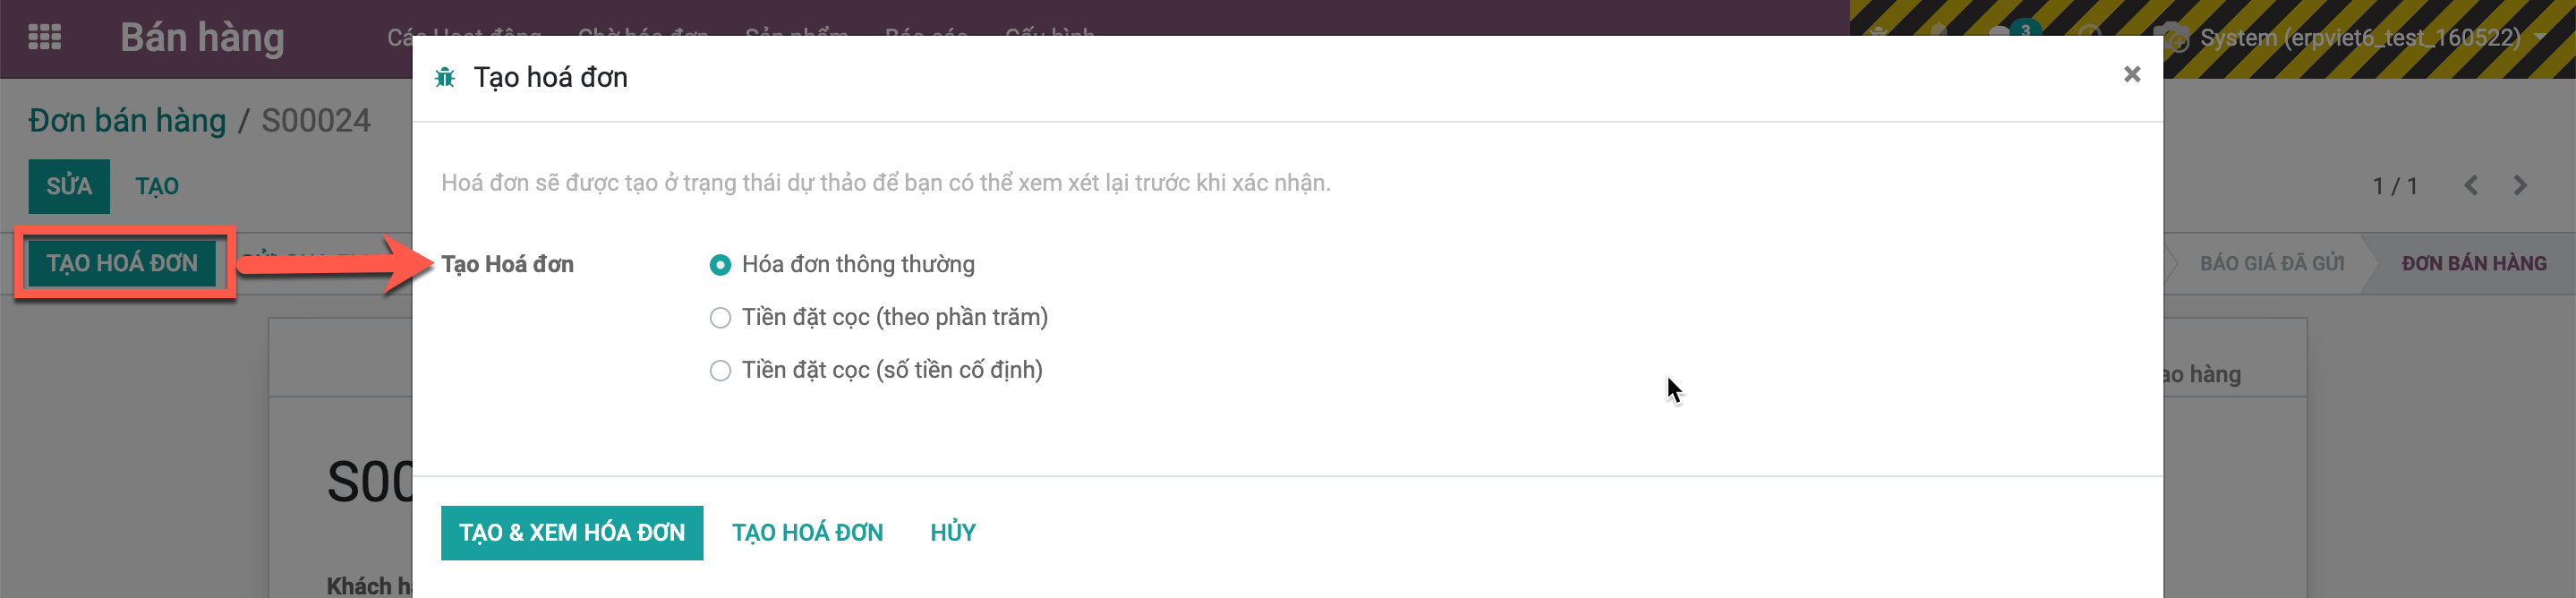
Task: Go to previous record using pager arrow
Action: point(2470,186)
